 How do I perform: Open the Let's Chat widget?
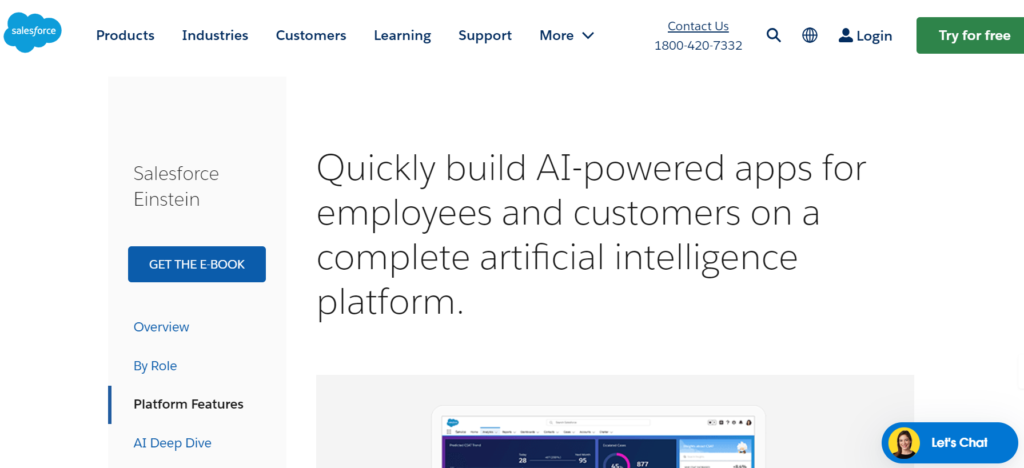958,442
